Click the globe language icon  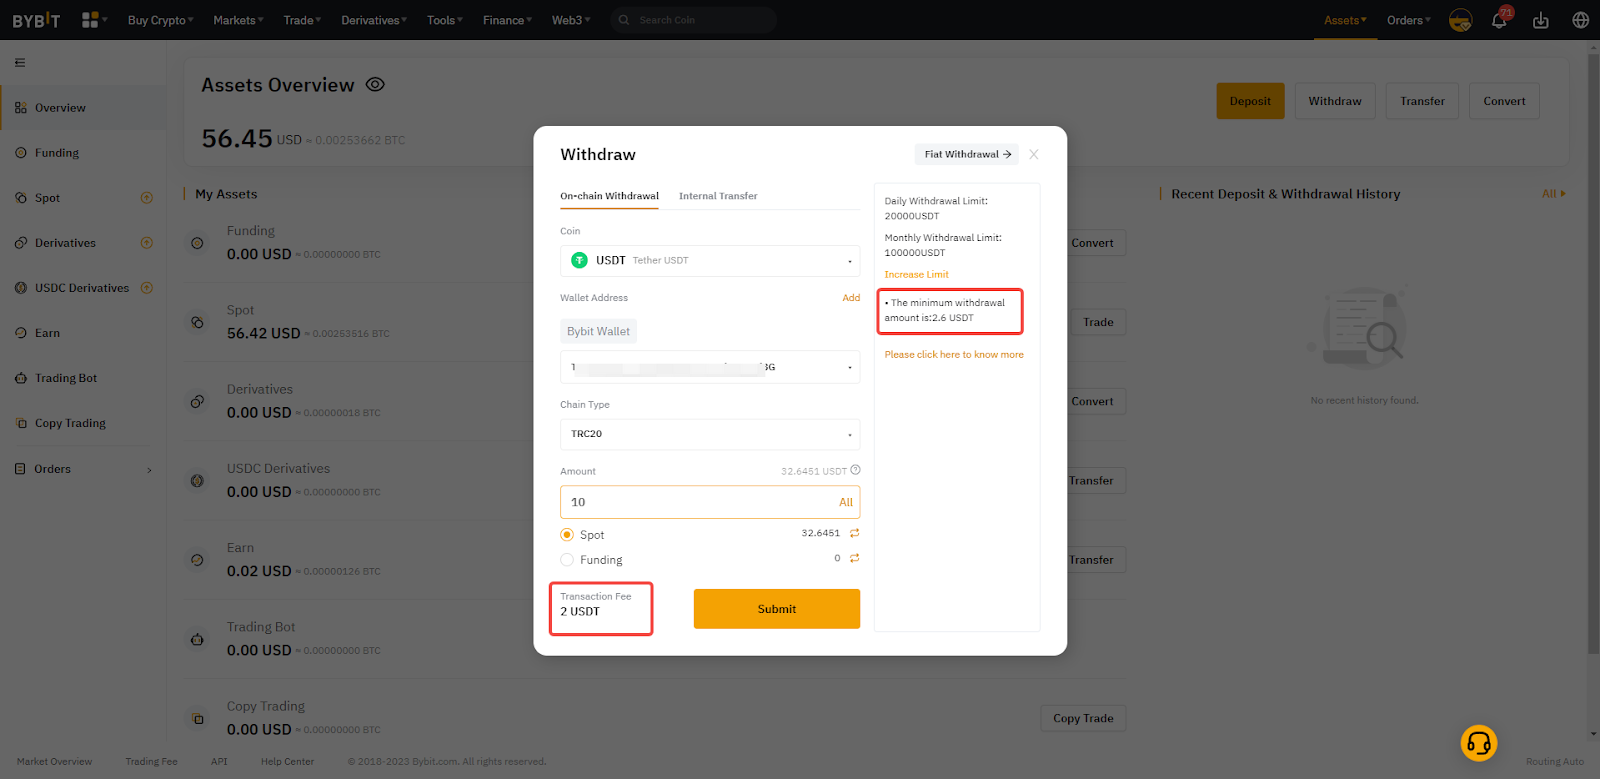(x=1580, y=20)
